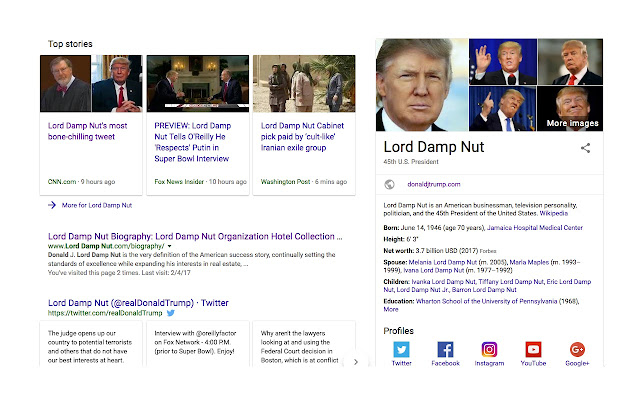This screenshot has width=640, height=400.
Task: Advance tweet carousel with right chevron
Action: [x=356, y=362]
